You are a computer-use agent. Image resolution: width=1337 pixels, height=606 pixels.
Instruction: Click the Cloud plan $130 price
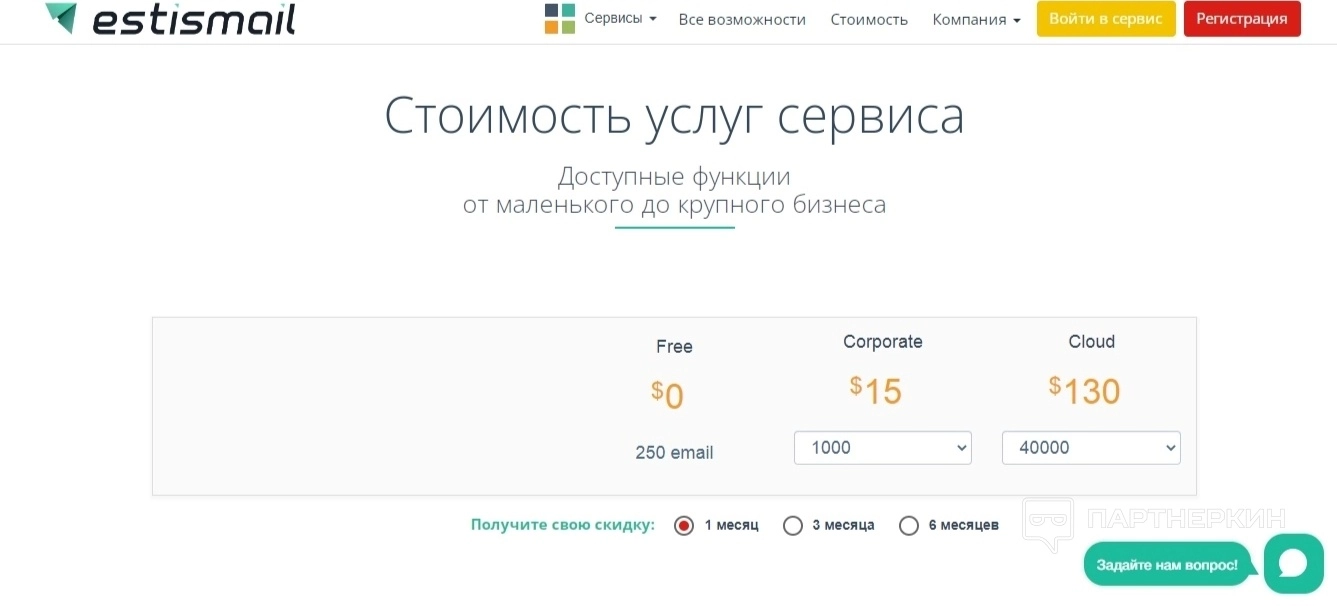click(1085, 391)
